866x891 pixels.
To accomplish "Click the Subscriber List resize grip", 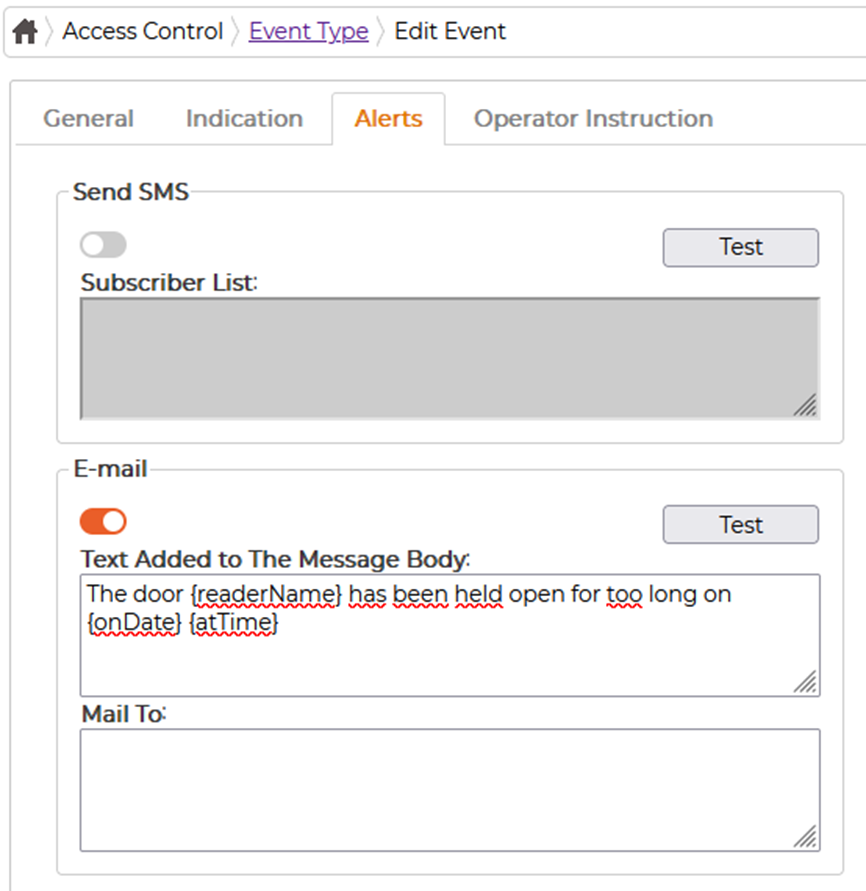I will click(x=806, y=406).
